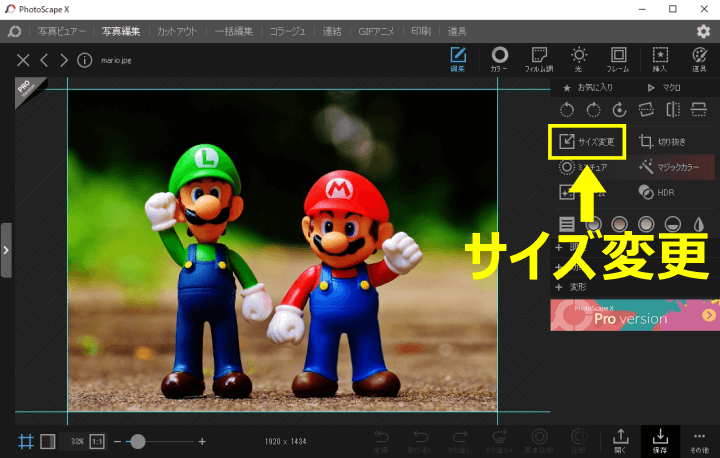This screenshot has width=720, height=458.
Task: Switch to カットアウト (Cutout) tab
Action: click(x=177, y=31)
